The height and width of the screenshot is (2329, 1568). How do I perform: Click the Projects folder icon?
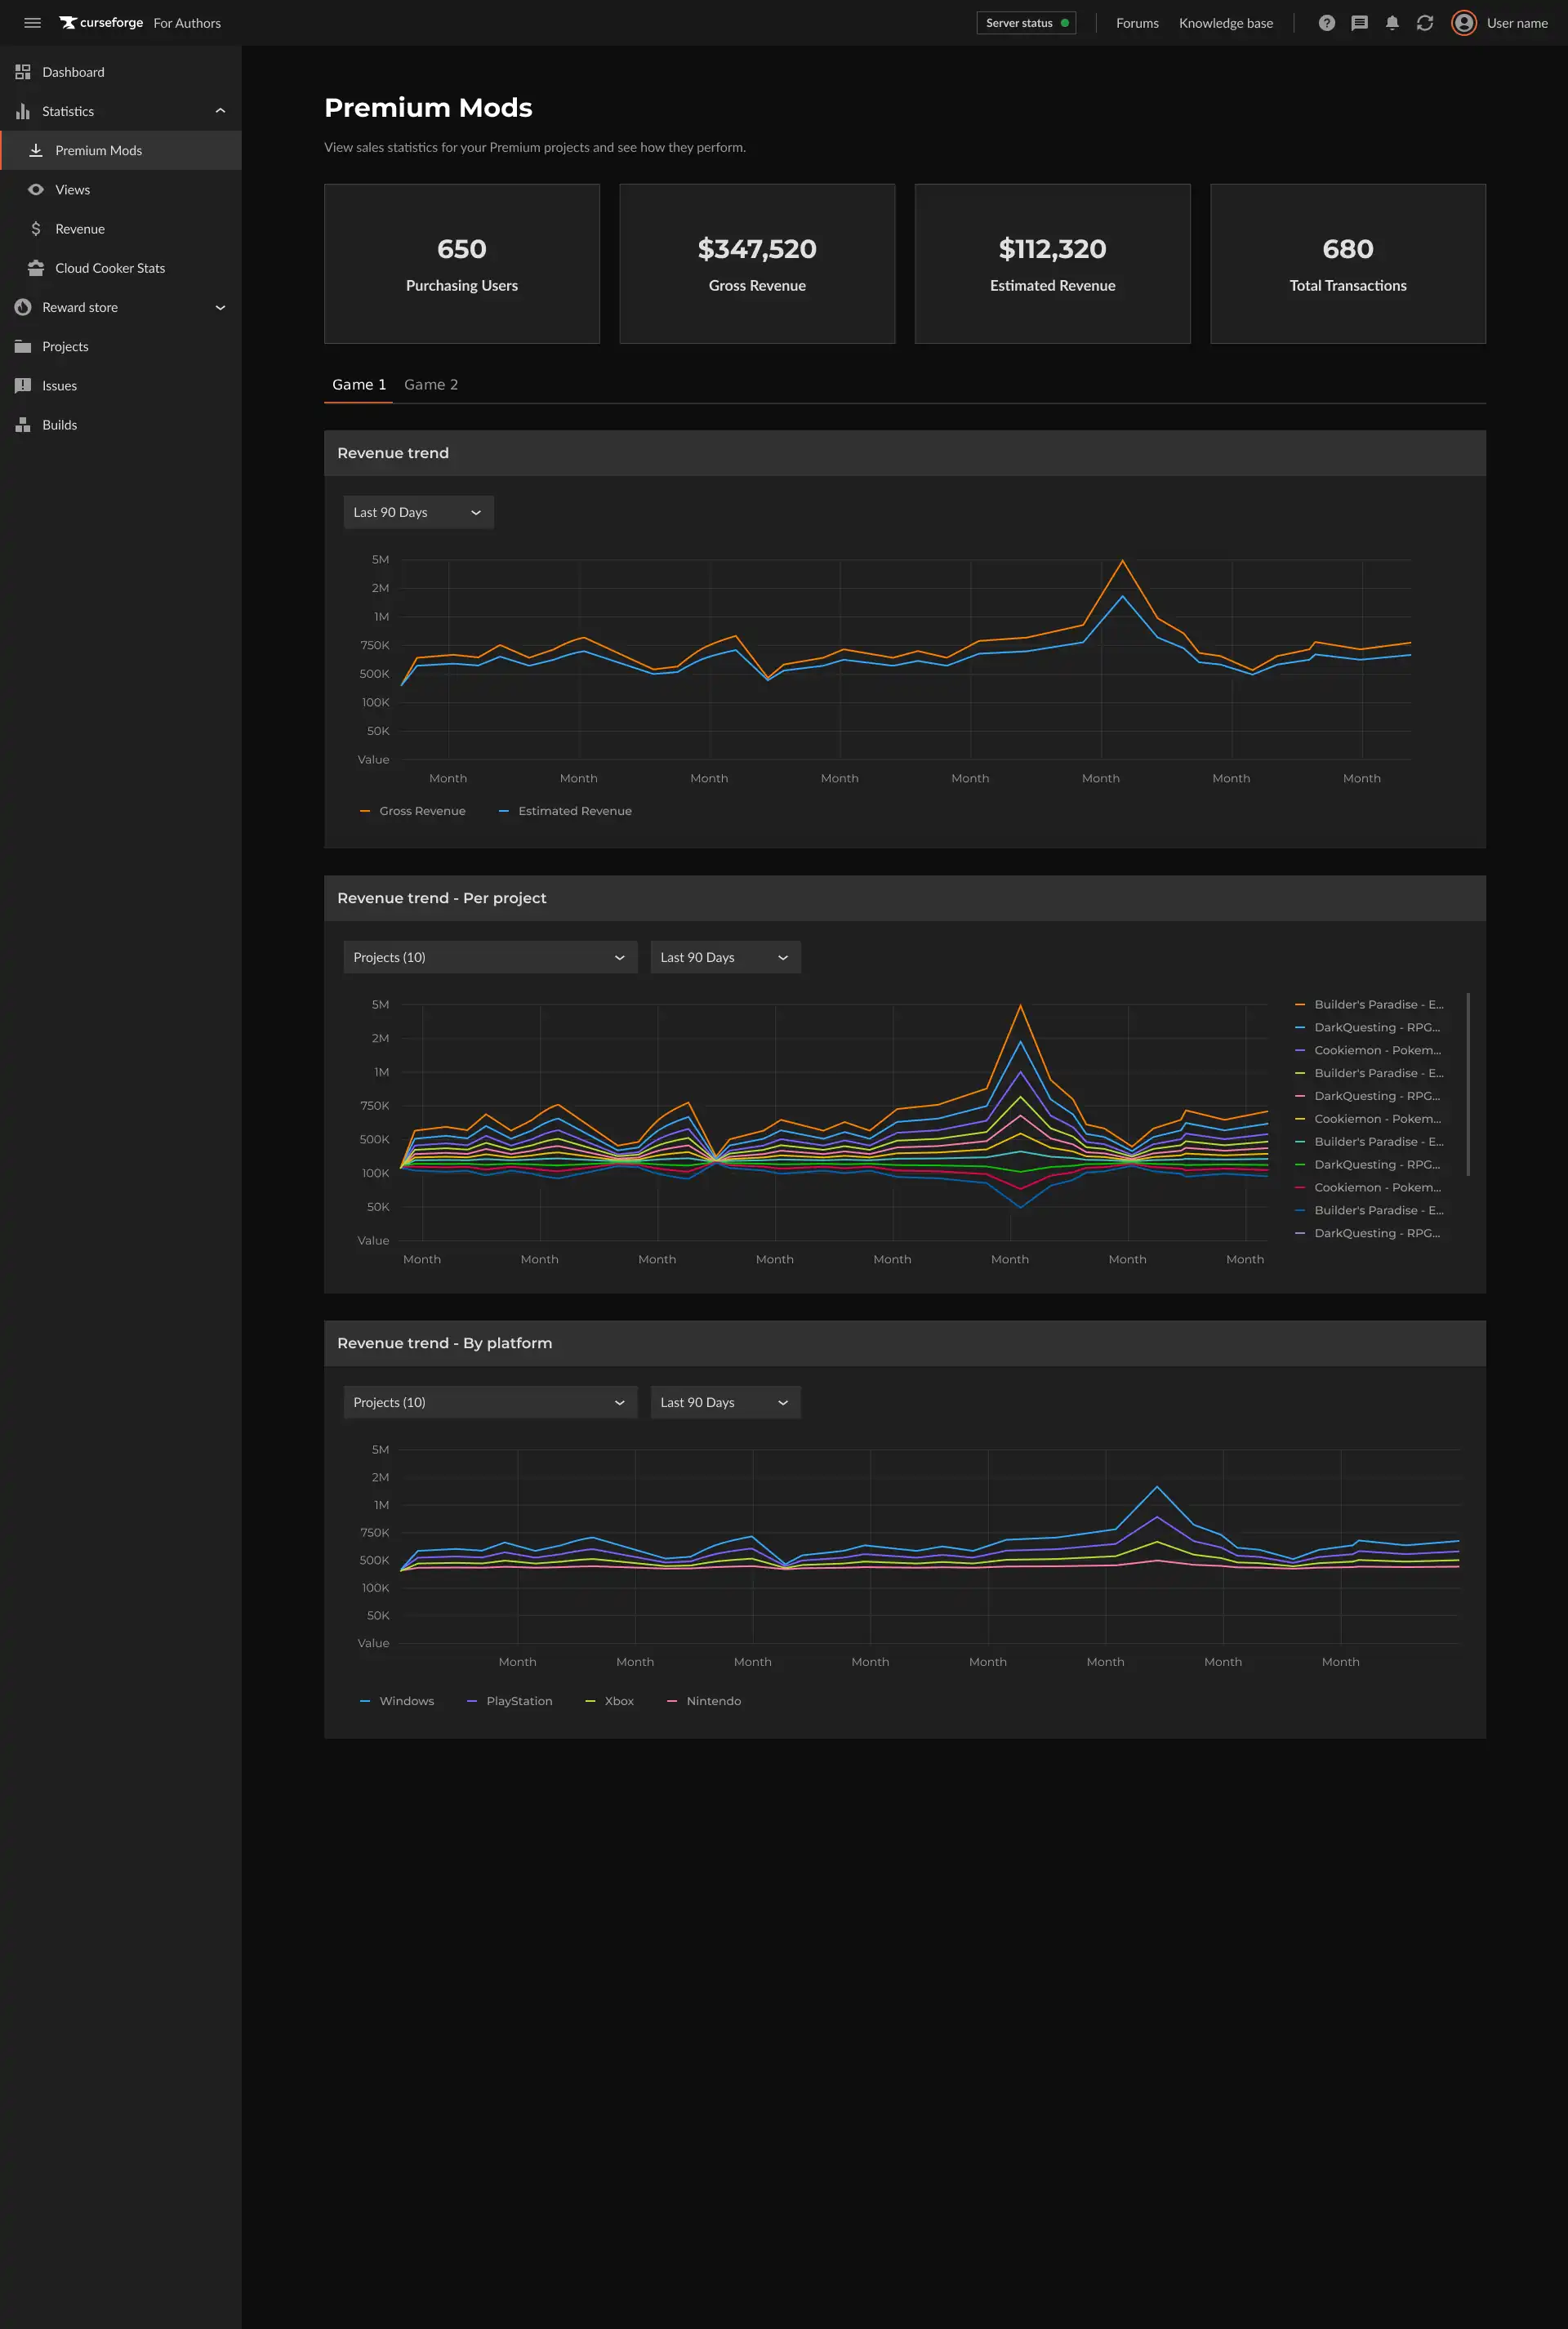[23, 346]
